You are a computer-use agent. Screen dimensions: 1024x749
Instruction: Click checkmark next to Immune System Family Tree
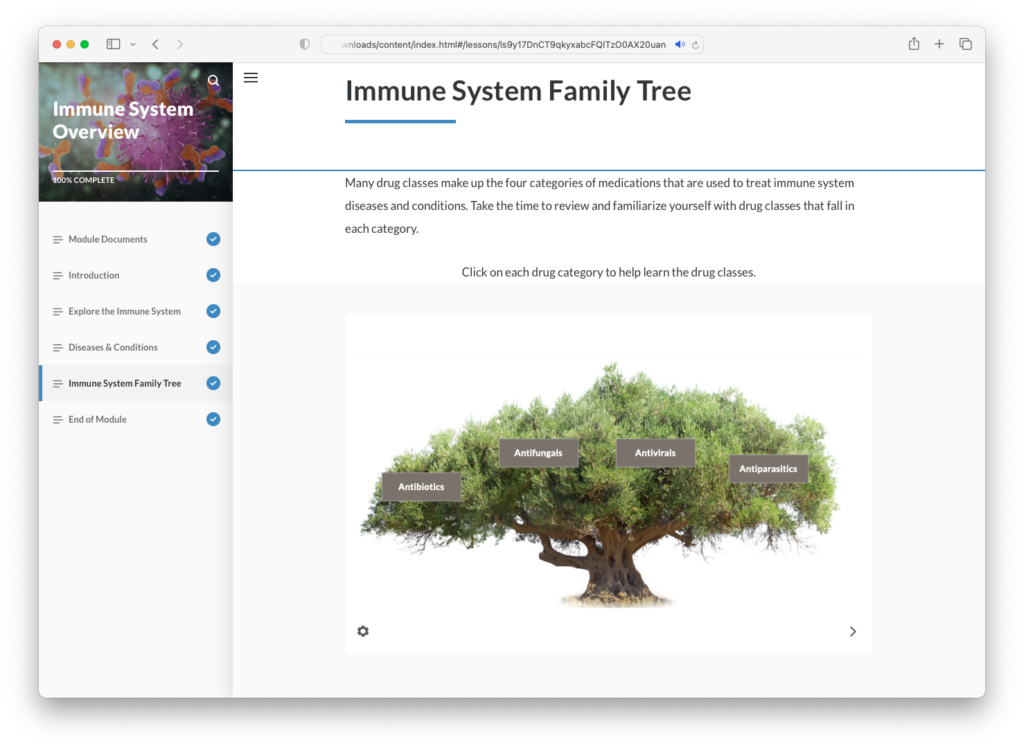[213, 383]
